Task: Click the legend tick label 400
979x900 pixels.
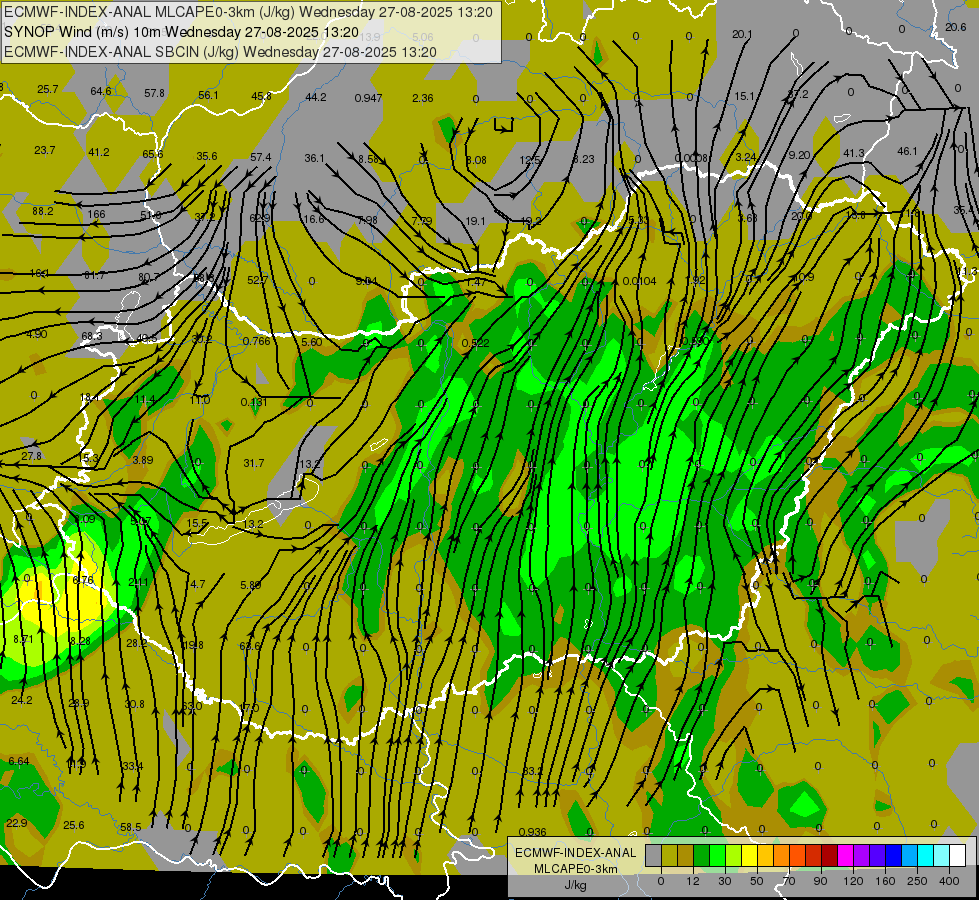Action: pyautogui.click(x=950, y=881)
